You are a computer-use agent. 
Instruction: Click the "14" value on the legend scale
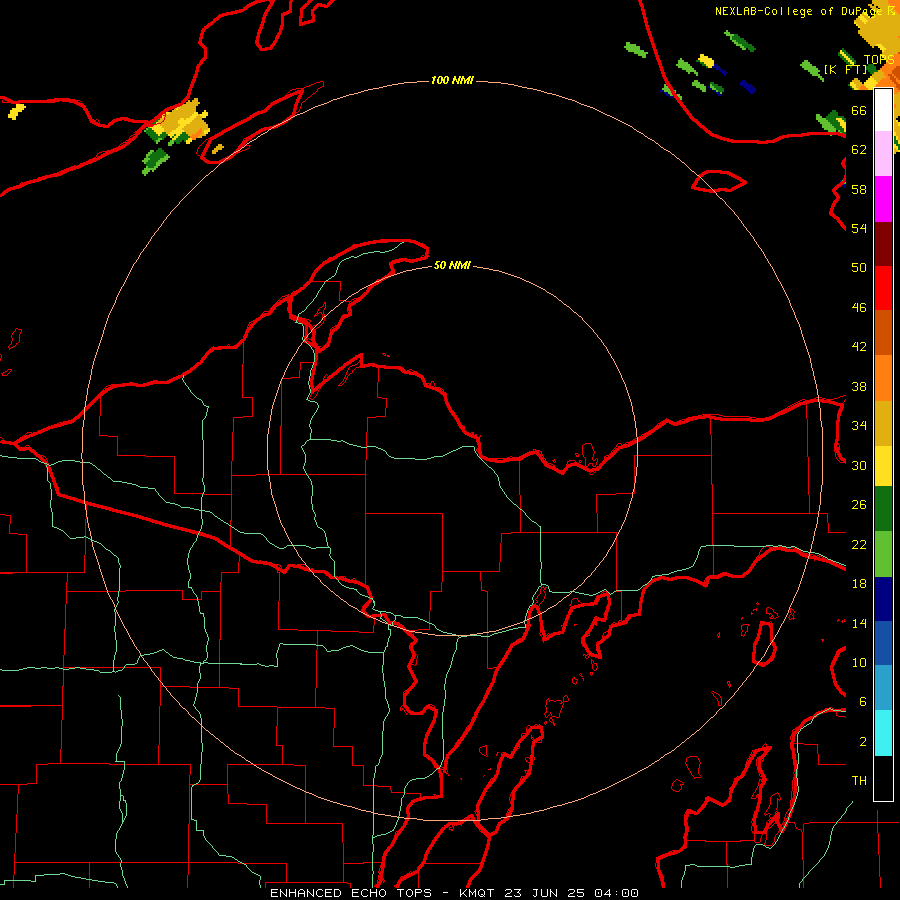[x=859, y=623]
